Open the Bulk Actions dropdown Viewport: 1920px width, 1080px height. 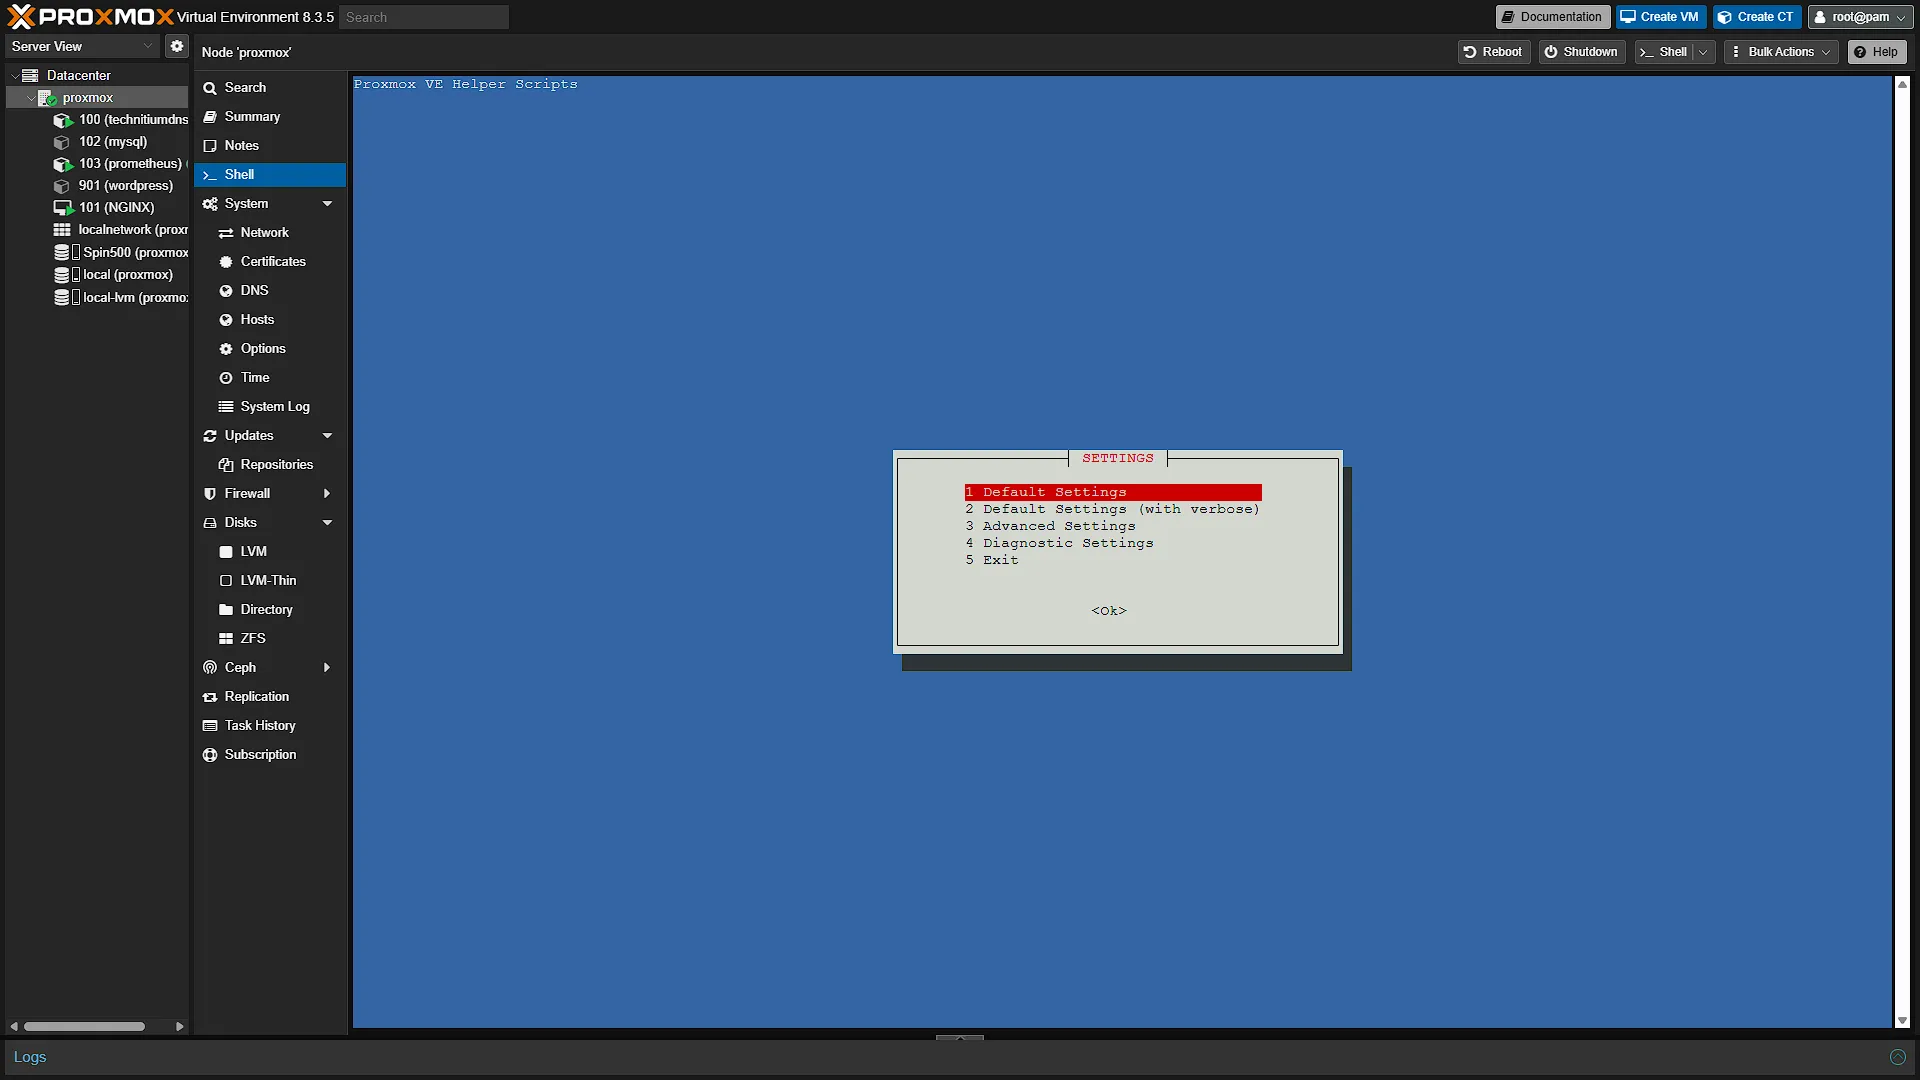tap(1781, 52)
